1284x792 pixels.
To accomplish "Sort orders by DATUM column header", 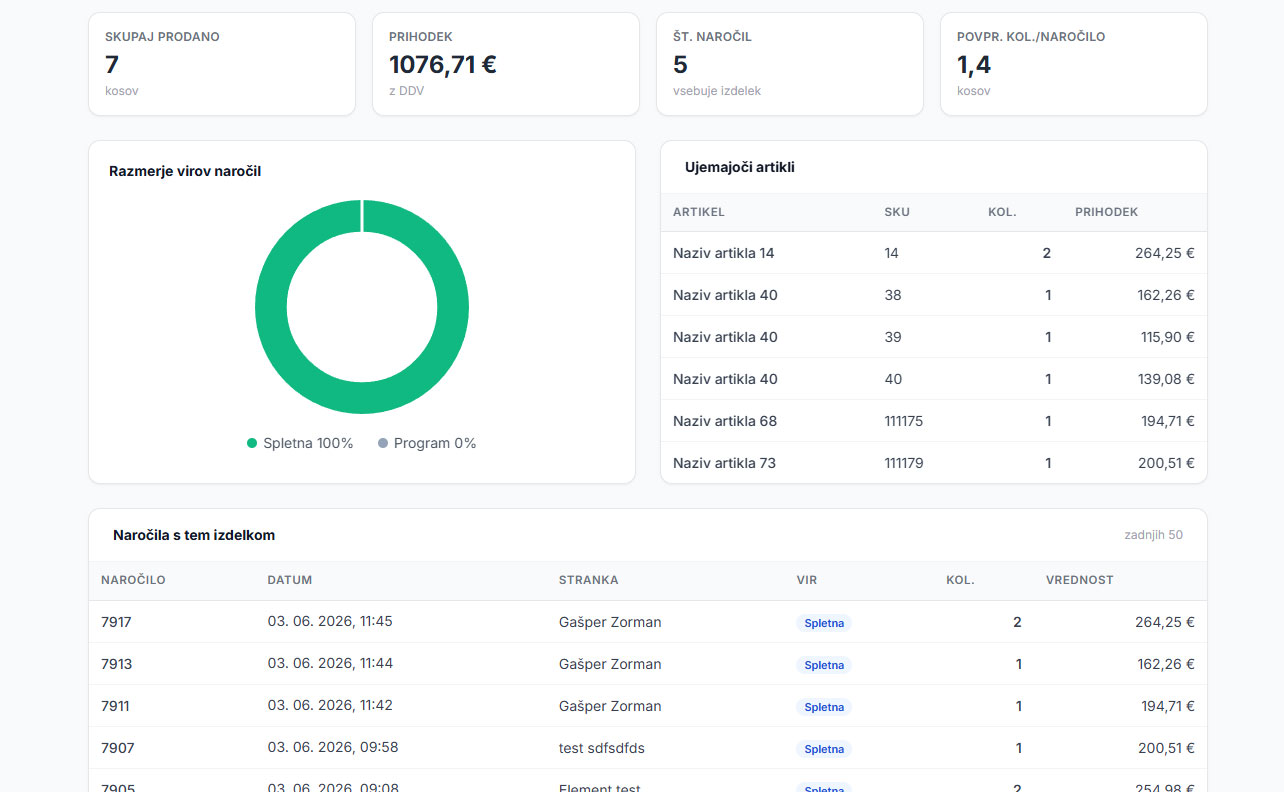I will pos(290,580).
